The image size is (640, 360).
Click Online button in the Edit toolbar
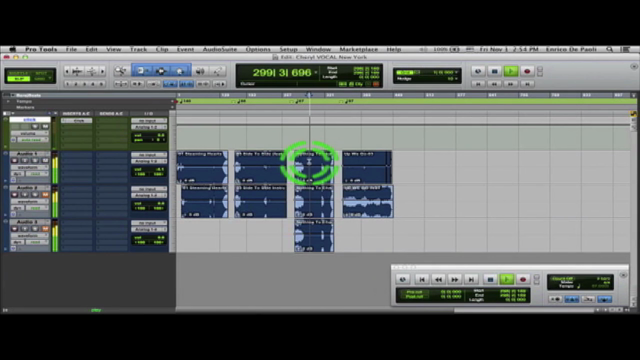478,71
